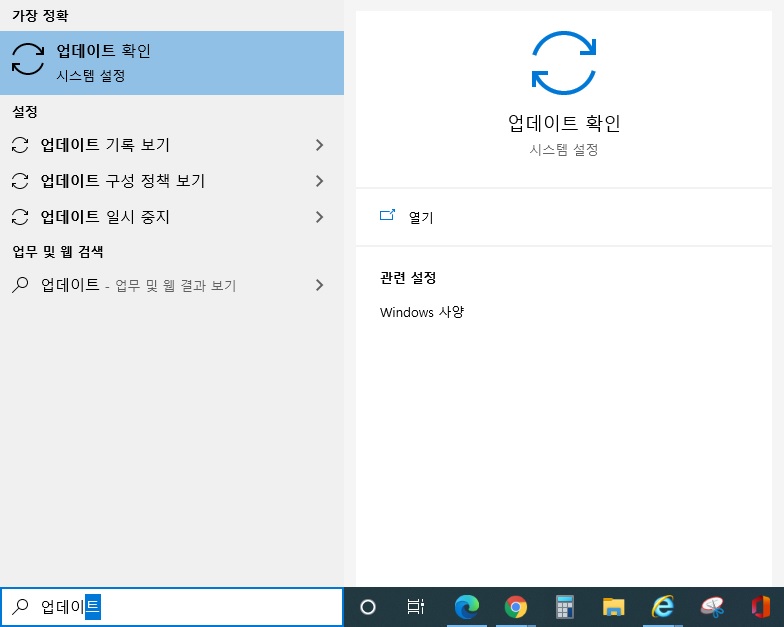Click 시스템 설정 subtitle in preview pane
This screenshot has height=627, width=784.
tap(564, 150)
